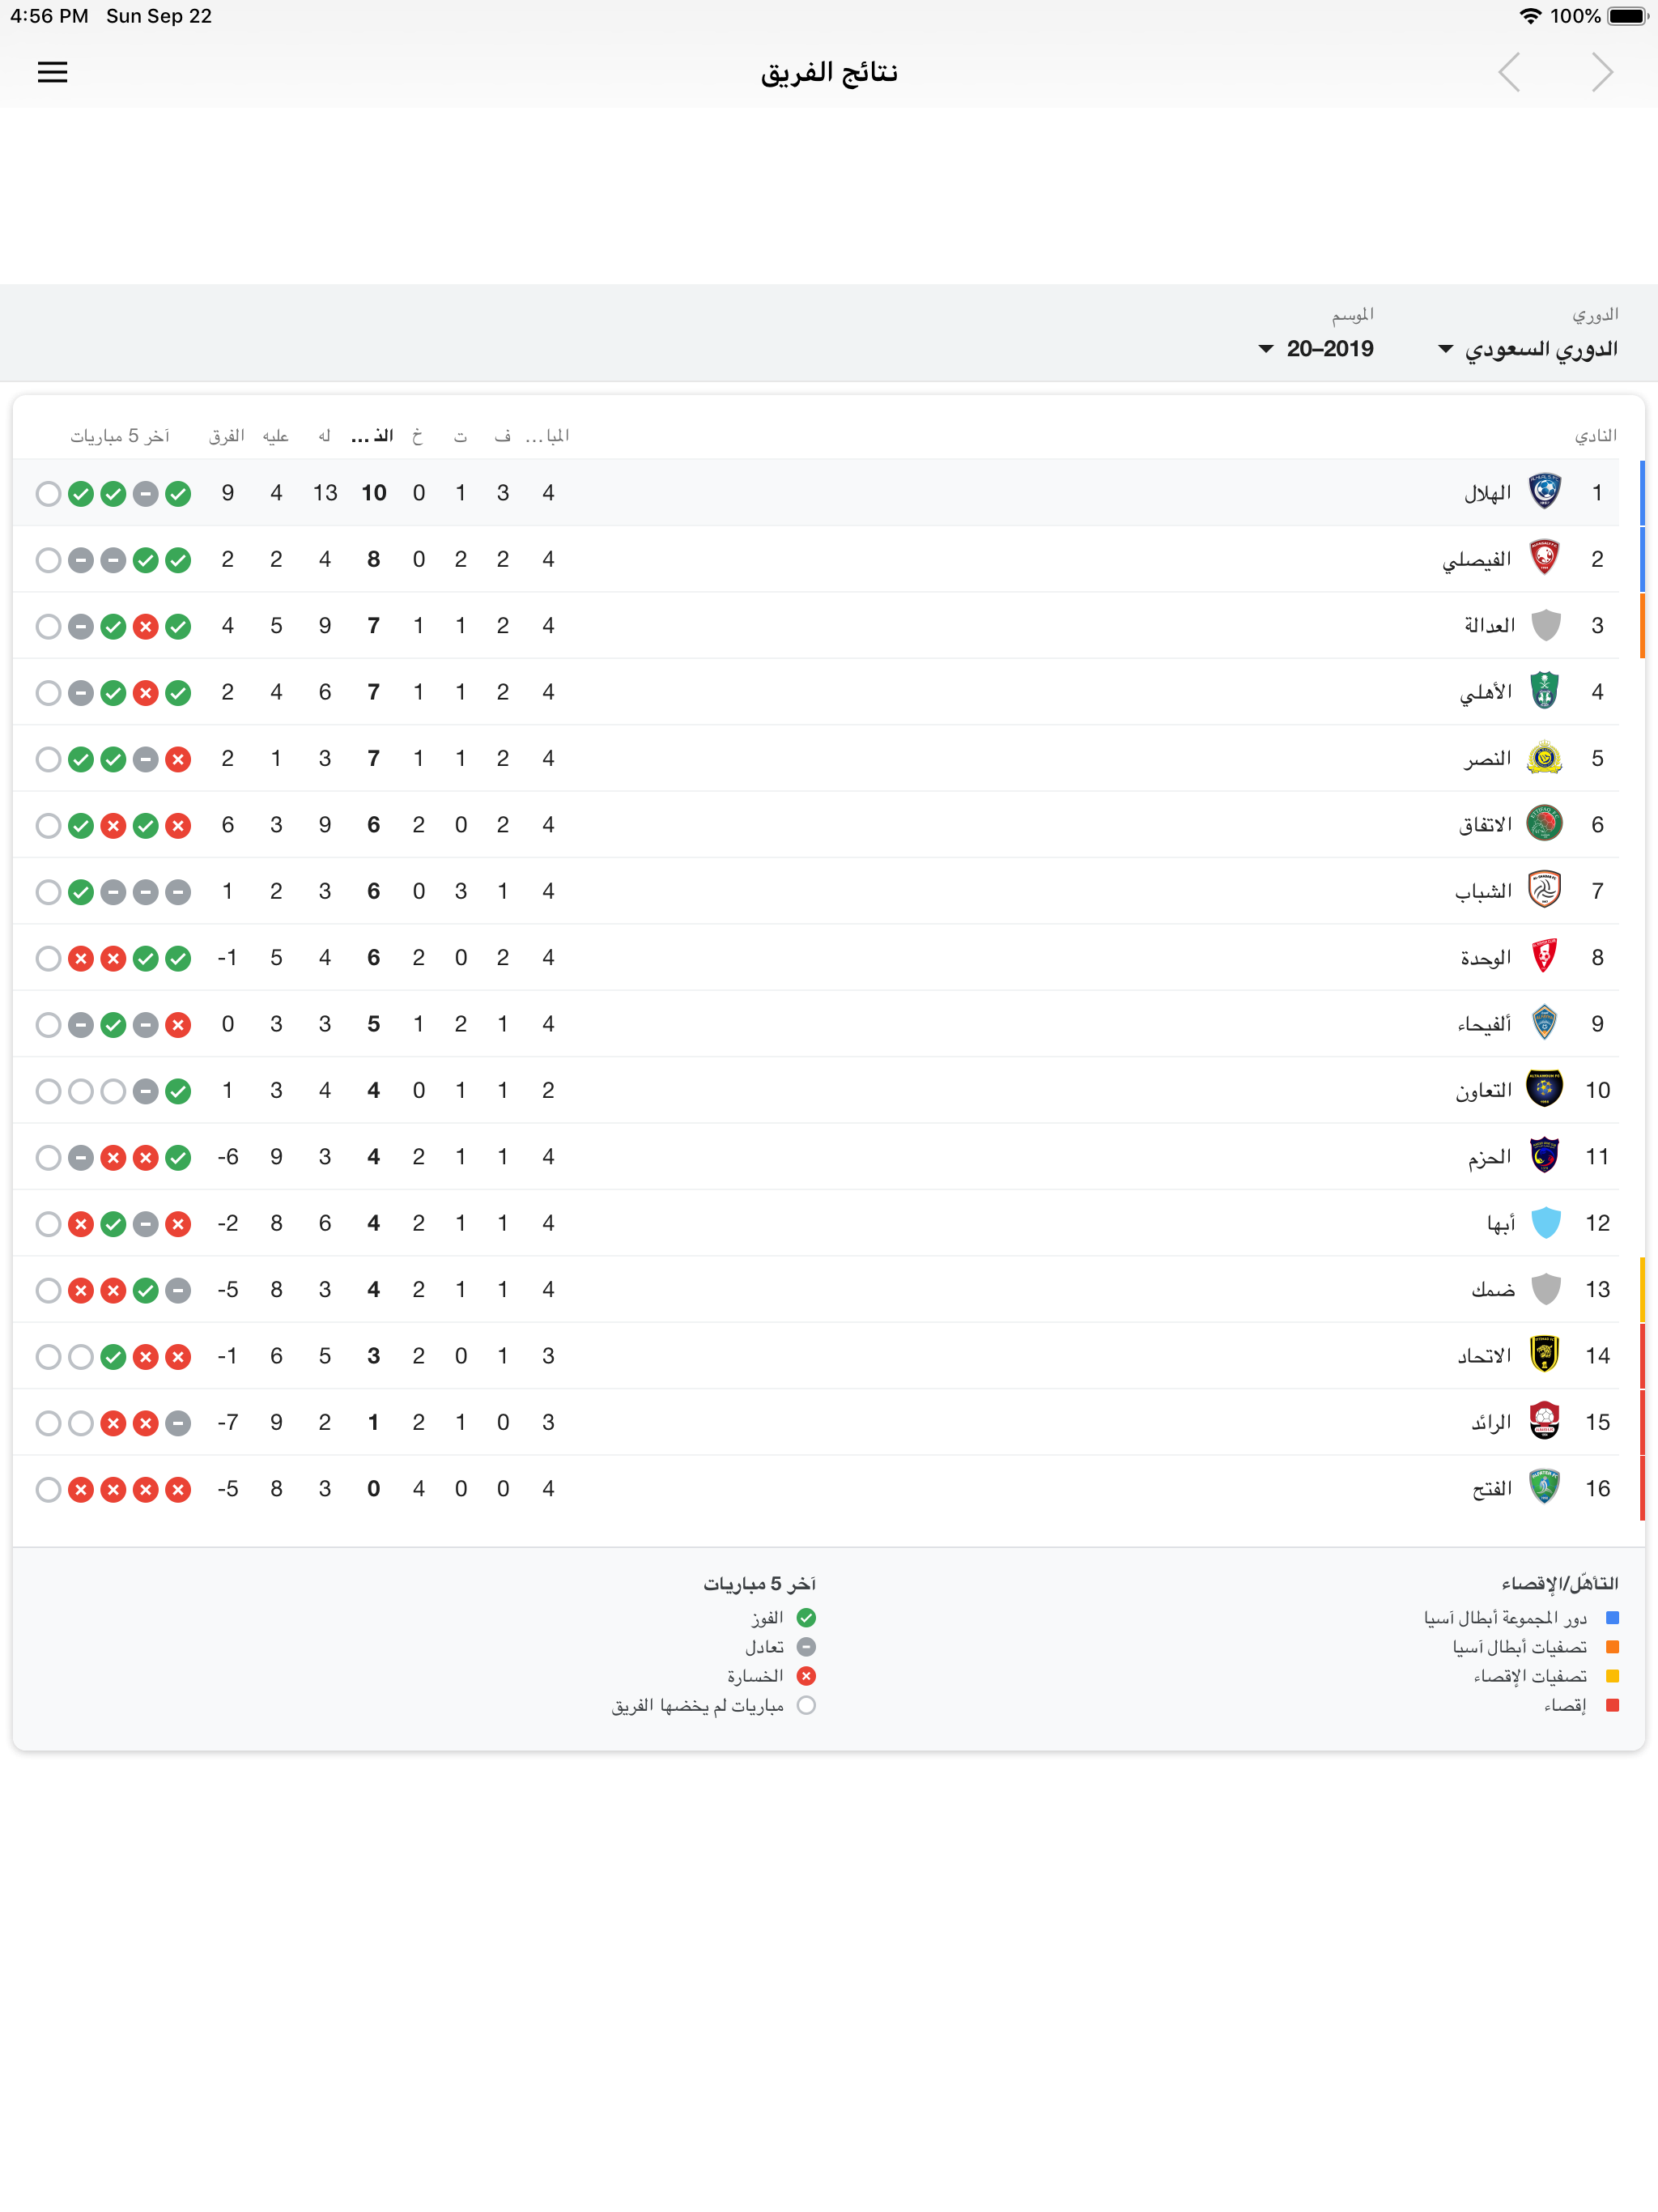This screenshot has width=1658, height=2212.
Task: Tap legend label الخسارة
Action: tap(755, 1676)
